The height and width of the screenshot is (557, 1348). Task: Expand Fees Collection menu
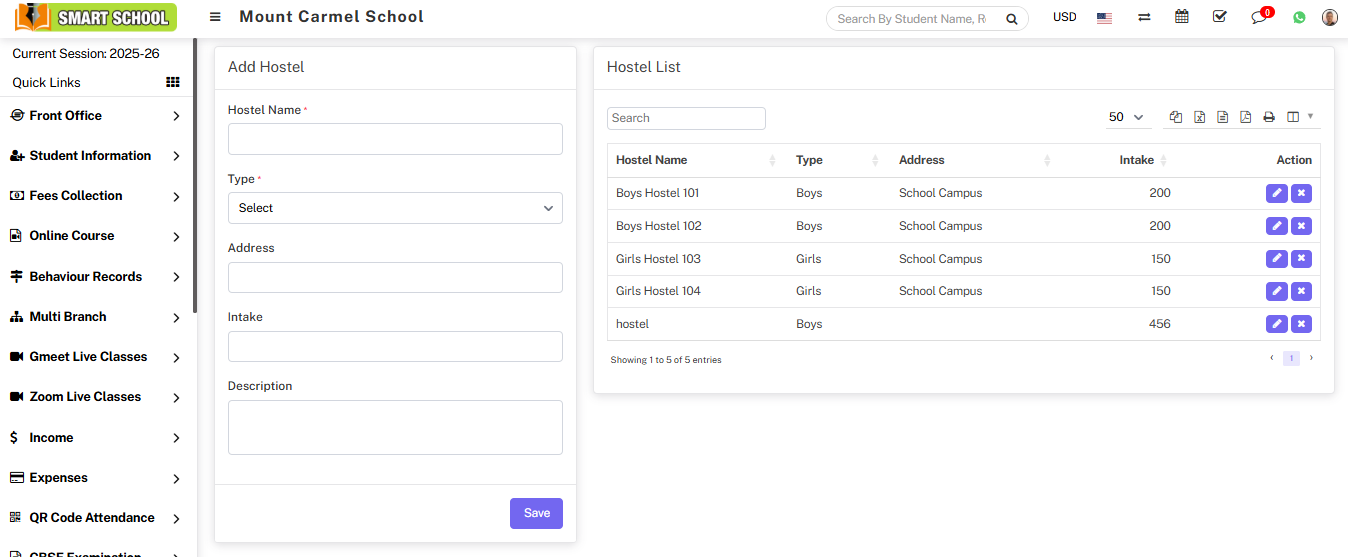(95, 196)
